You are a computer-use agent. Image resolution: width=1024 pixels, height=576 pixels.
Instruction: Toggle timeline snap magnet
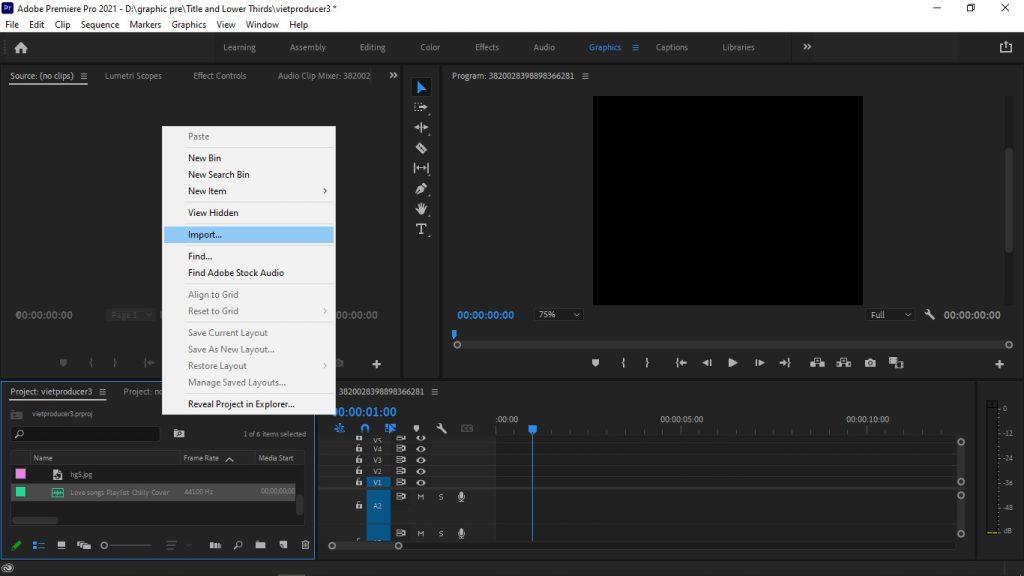point(365,429)
